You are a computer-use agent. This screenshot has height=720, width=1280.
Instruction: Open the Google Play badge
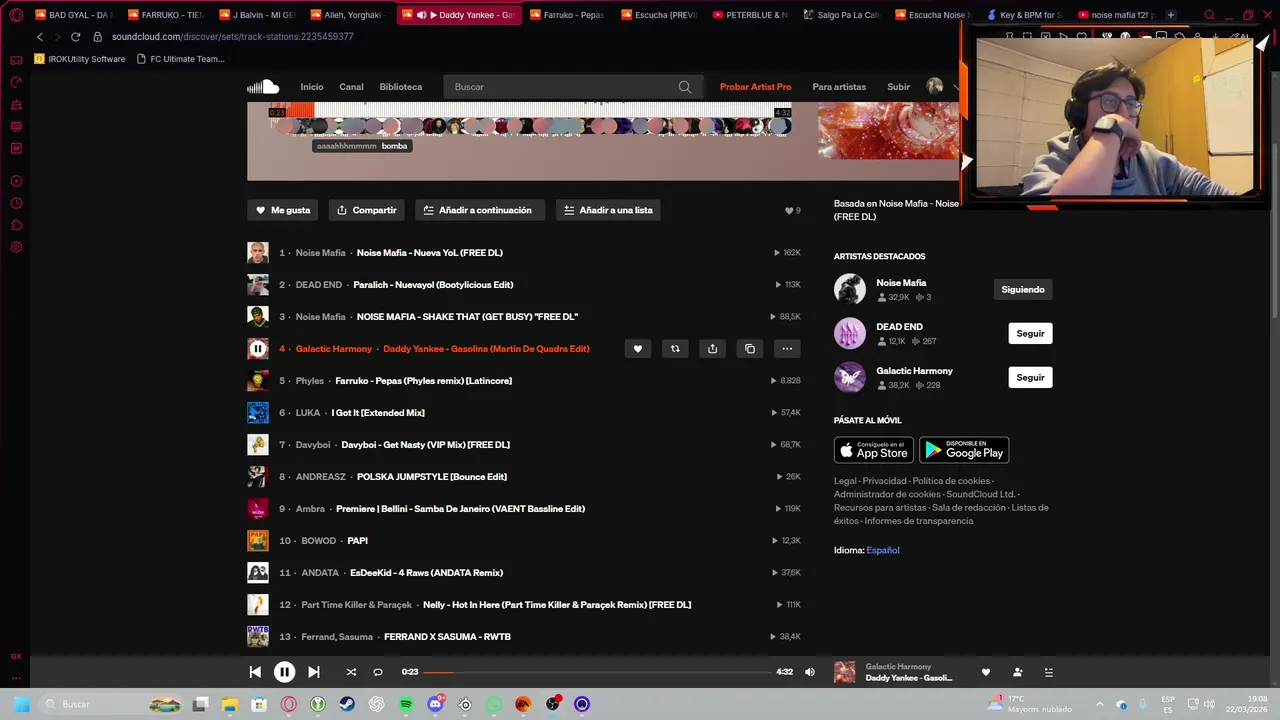[964, 450]
